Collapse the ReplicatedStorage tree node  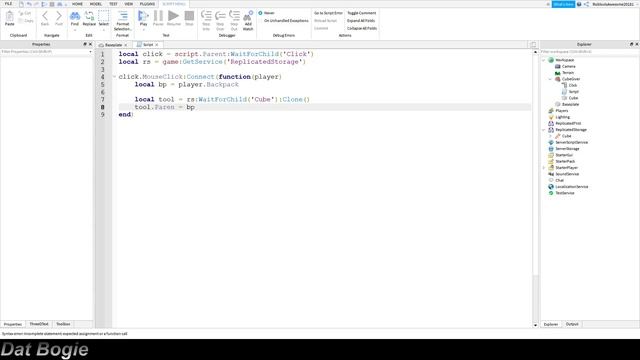[x=544, y=130]
